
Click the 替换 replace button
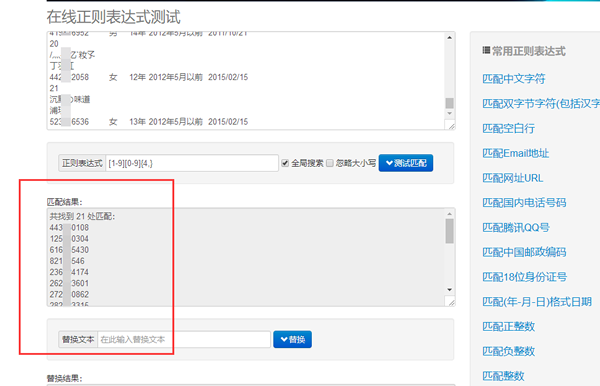click(292, 339)
